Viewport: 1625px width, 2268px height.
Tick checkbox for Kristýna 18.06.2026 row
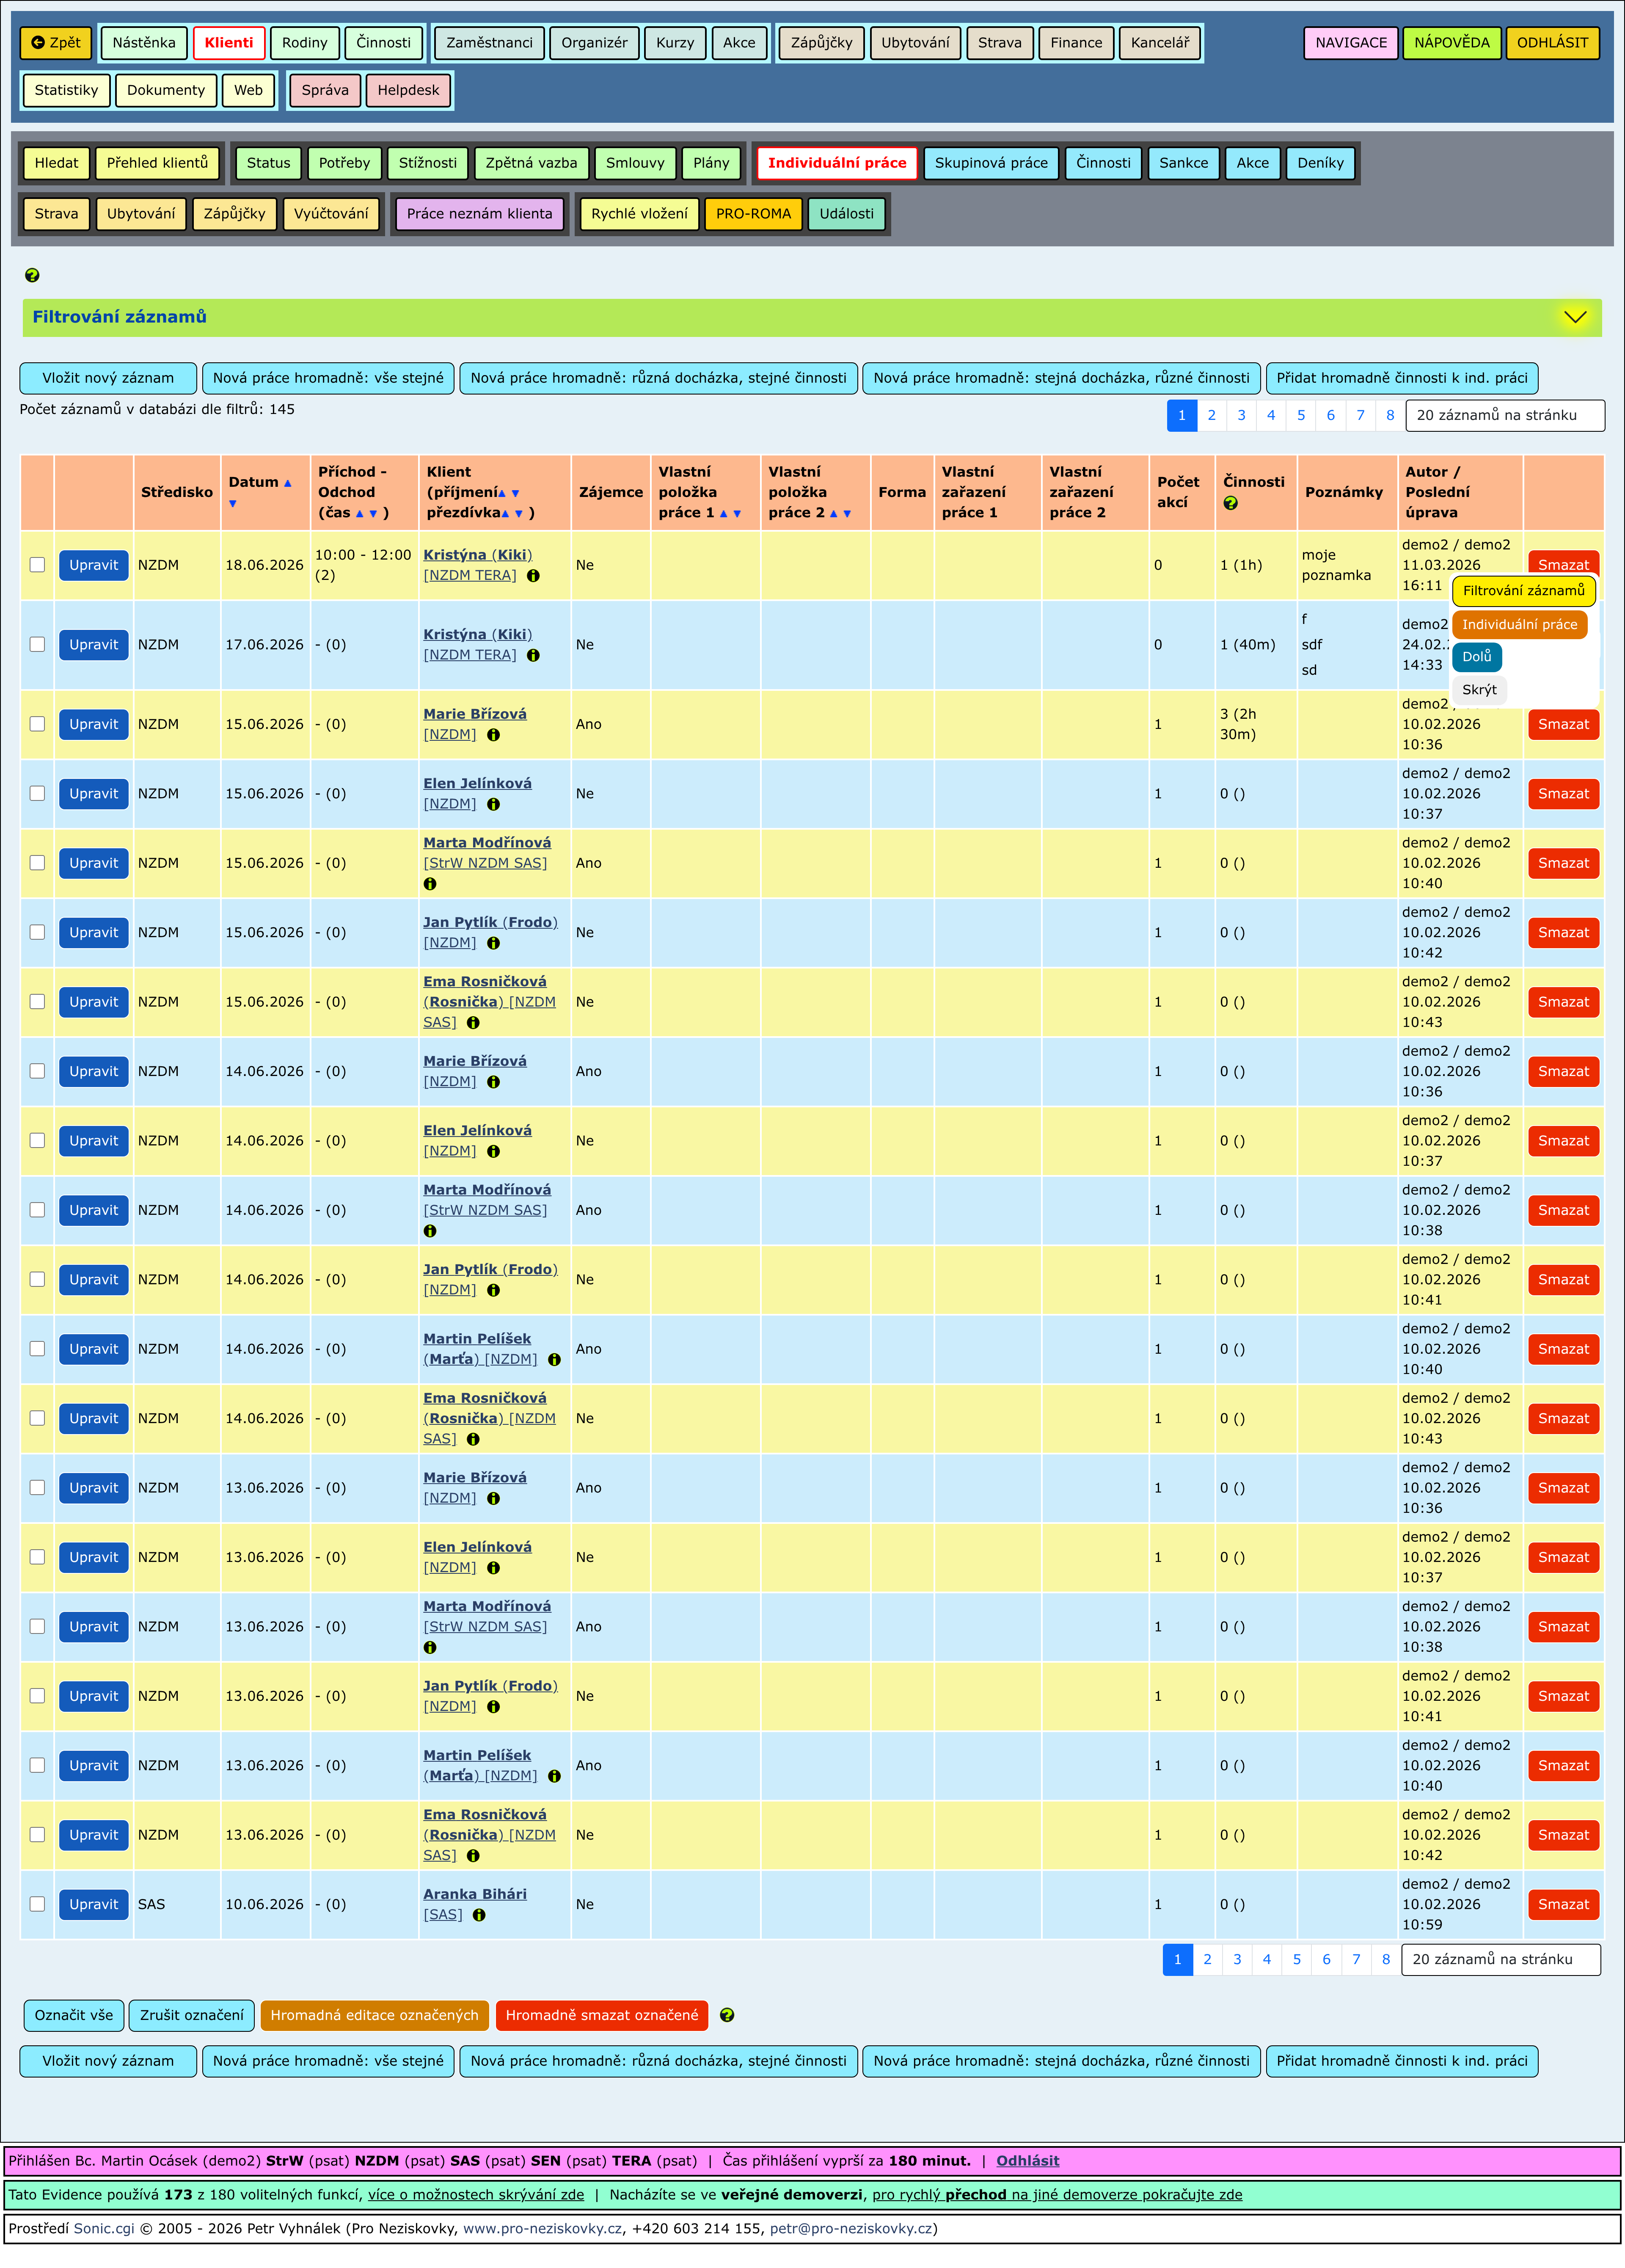pyautogui.click(x=37, y=565)
